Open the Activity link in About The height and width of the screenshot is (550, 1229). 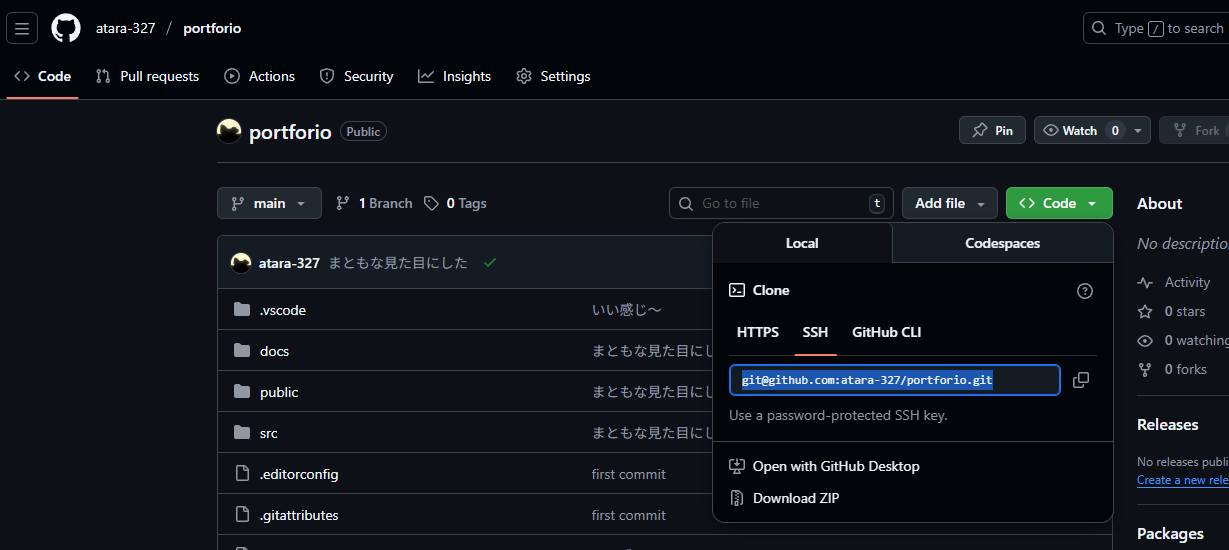1175,283
